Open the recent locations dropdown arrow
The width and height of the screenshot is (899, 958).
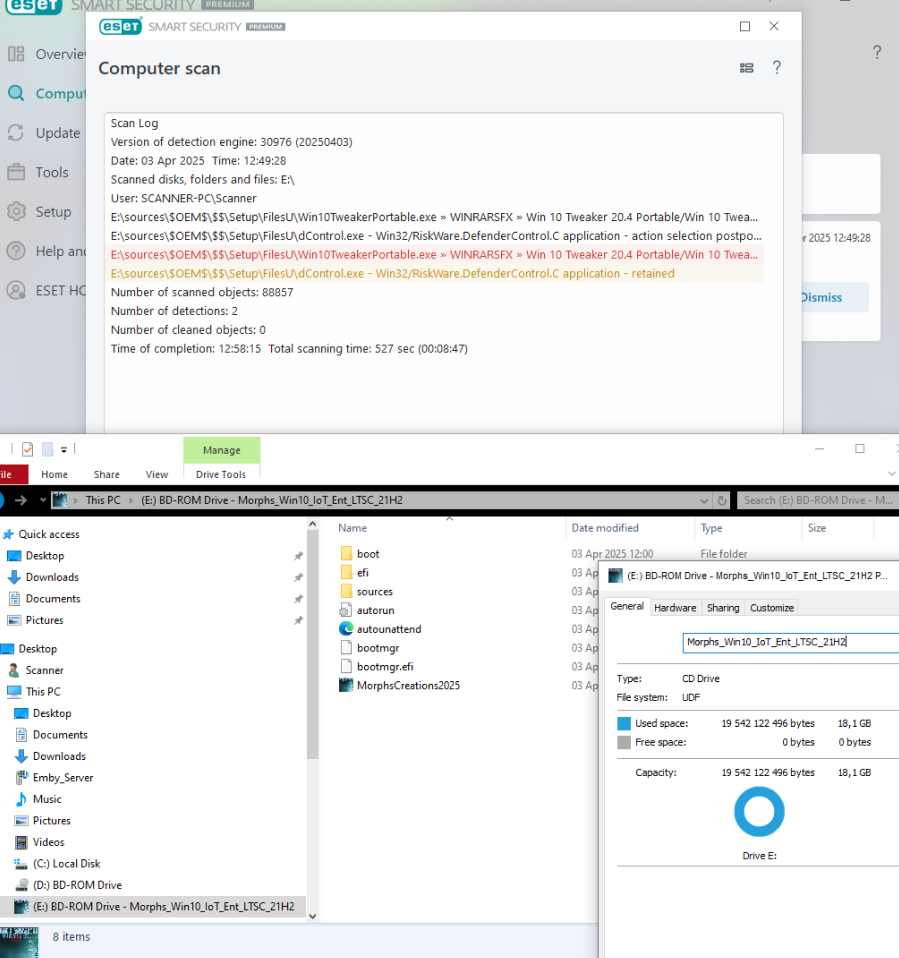click(43, 500)
